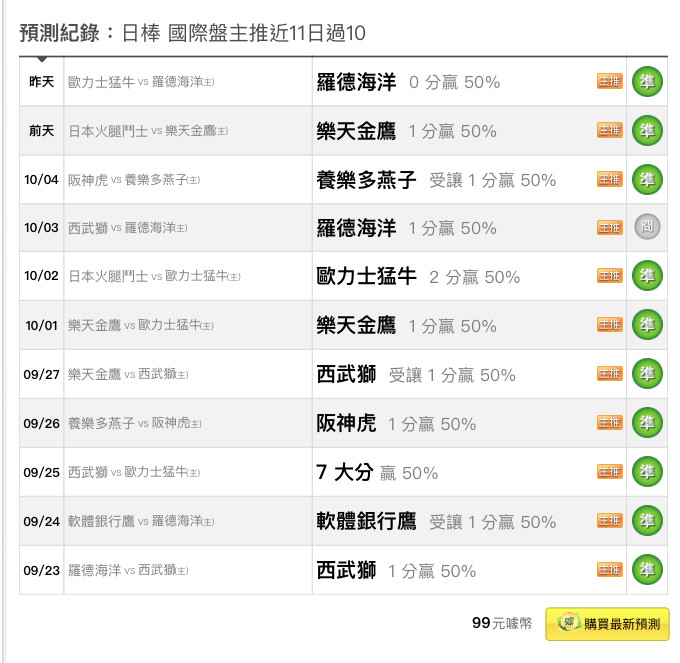The width and height of the screenshot is (680, 663).
Task: Click the orange 主推 tag in 09/27 row
Action: pyautogui.click(x=610, y=373)
